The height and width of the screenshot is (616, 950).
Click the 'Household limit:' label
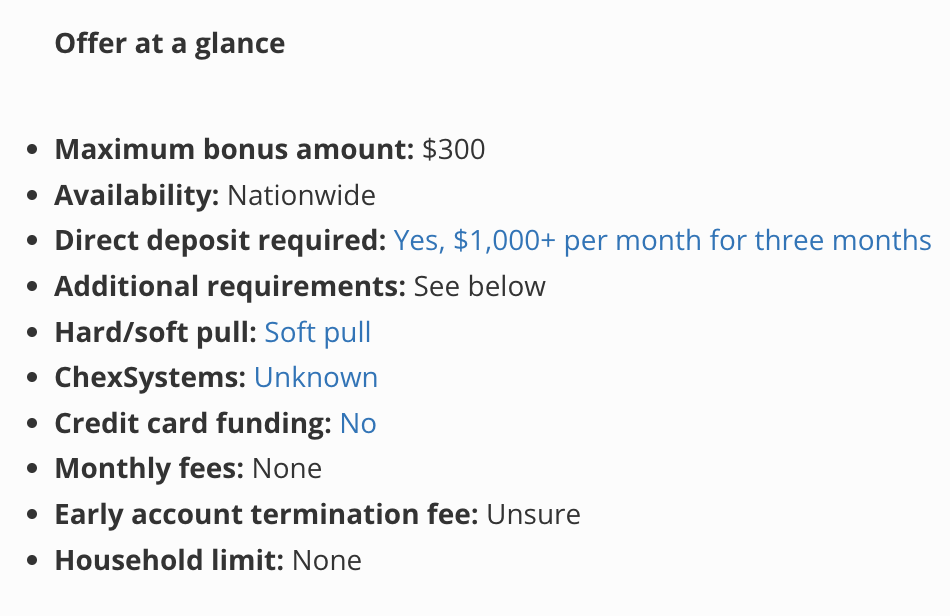tap(169, 560)
